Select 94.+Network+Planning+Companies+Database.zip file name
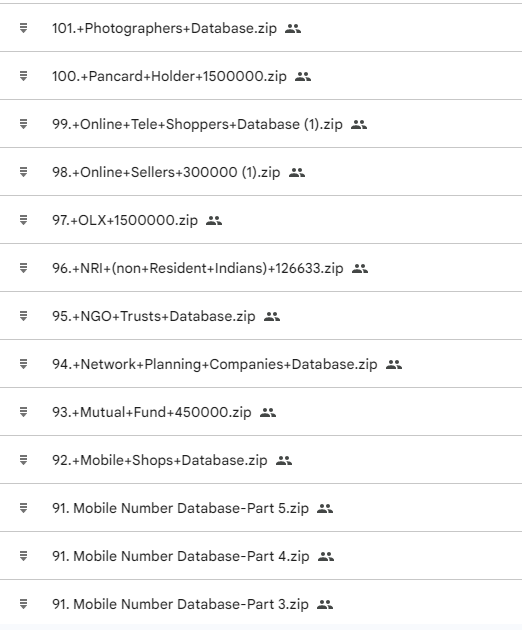The height and width of the screenshot is (630, 522). tap(215, 364)
